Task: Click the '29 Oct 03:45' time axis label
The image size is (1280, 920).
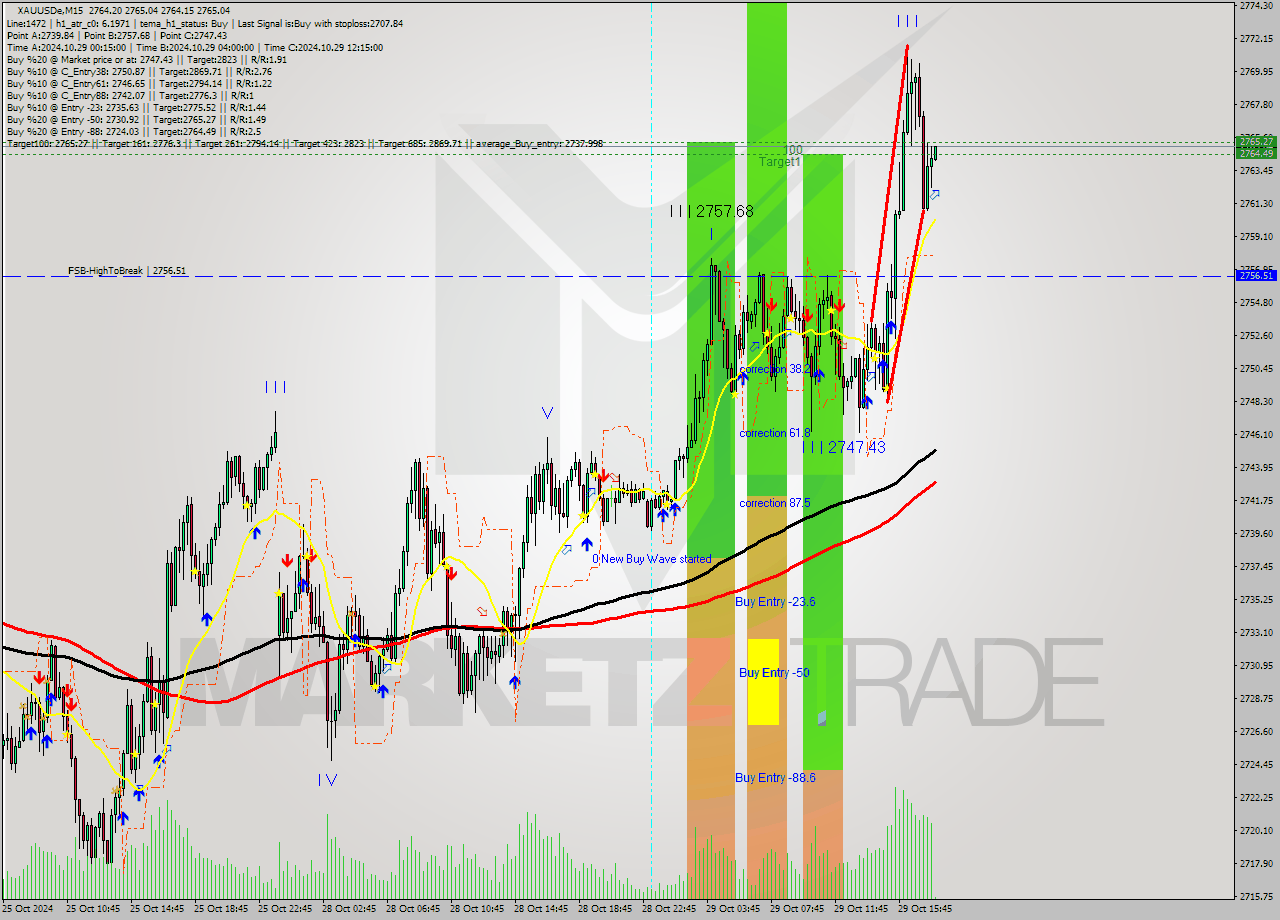Action: (x=733, y=910)
